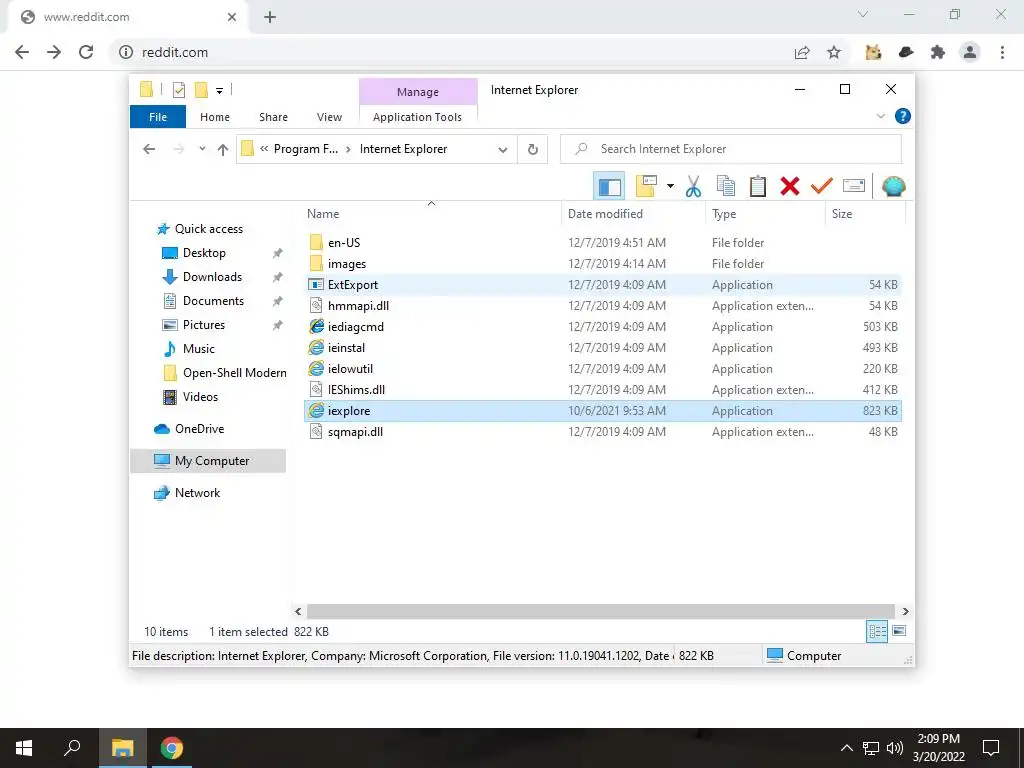1024x768 pixels.
Task: Sort by Date modified column
Action: (x=633, y=214)
